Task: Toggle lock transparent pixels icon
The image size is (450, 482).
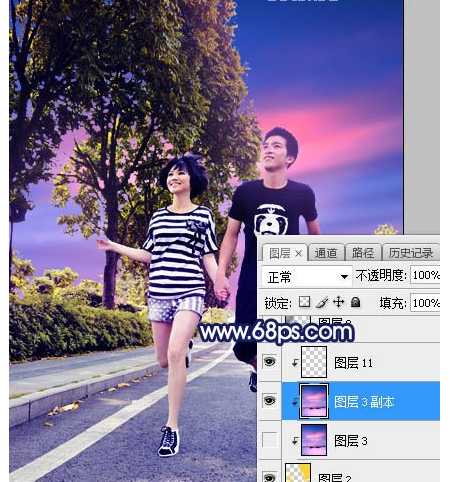Action: [304, 302]
